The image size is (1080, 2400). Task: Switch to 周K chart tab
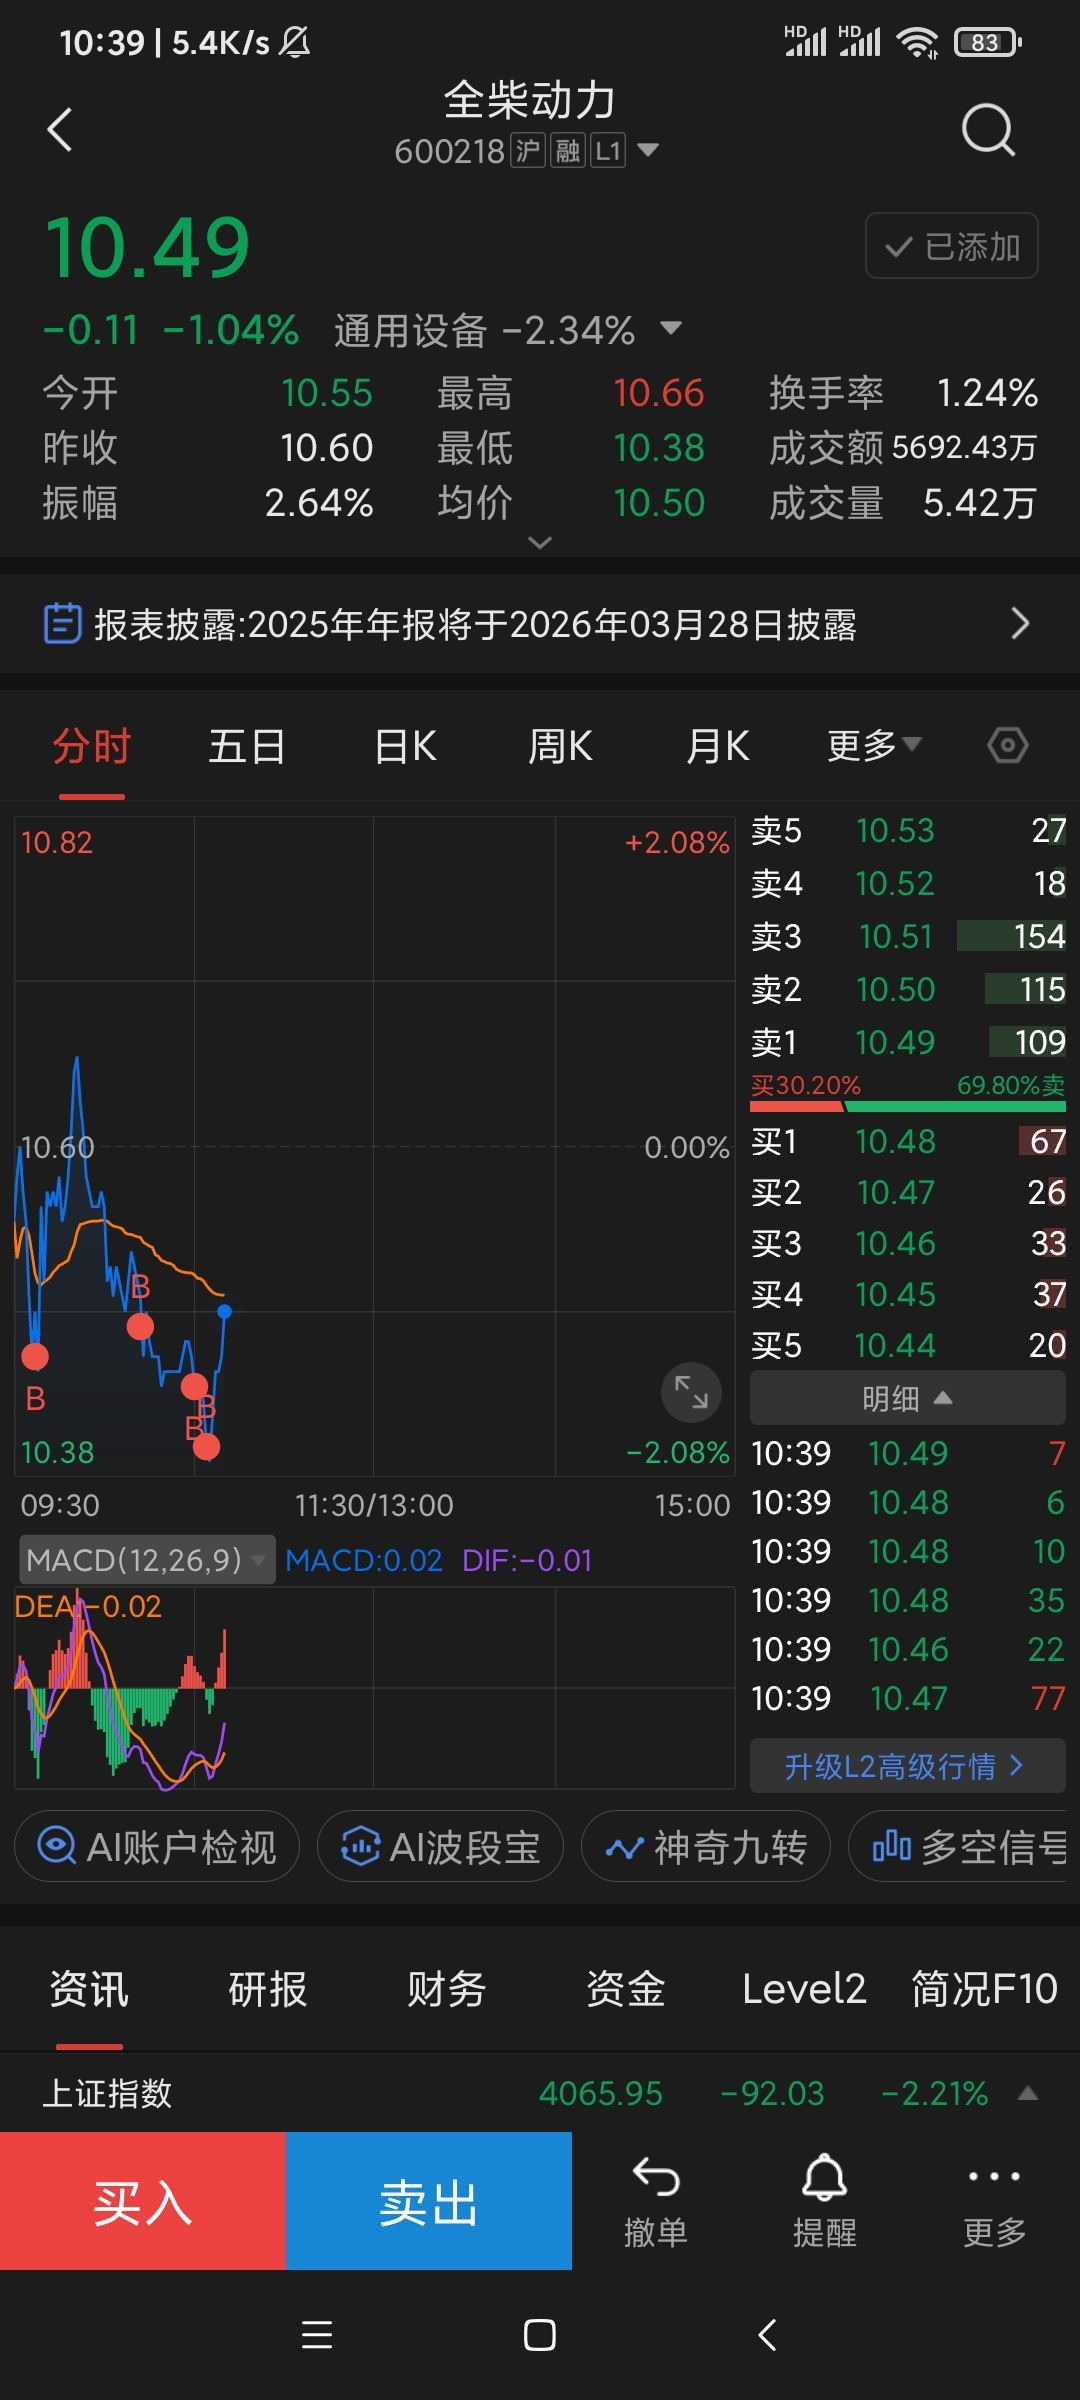tap(560, 746)
